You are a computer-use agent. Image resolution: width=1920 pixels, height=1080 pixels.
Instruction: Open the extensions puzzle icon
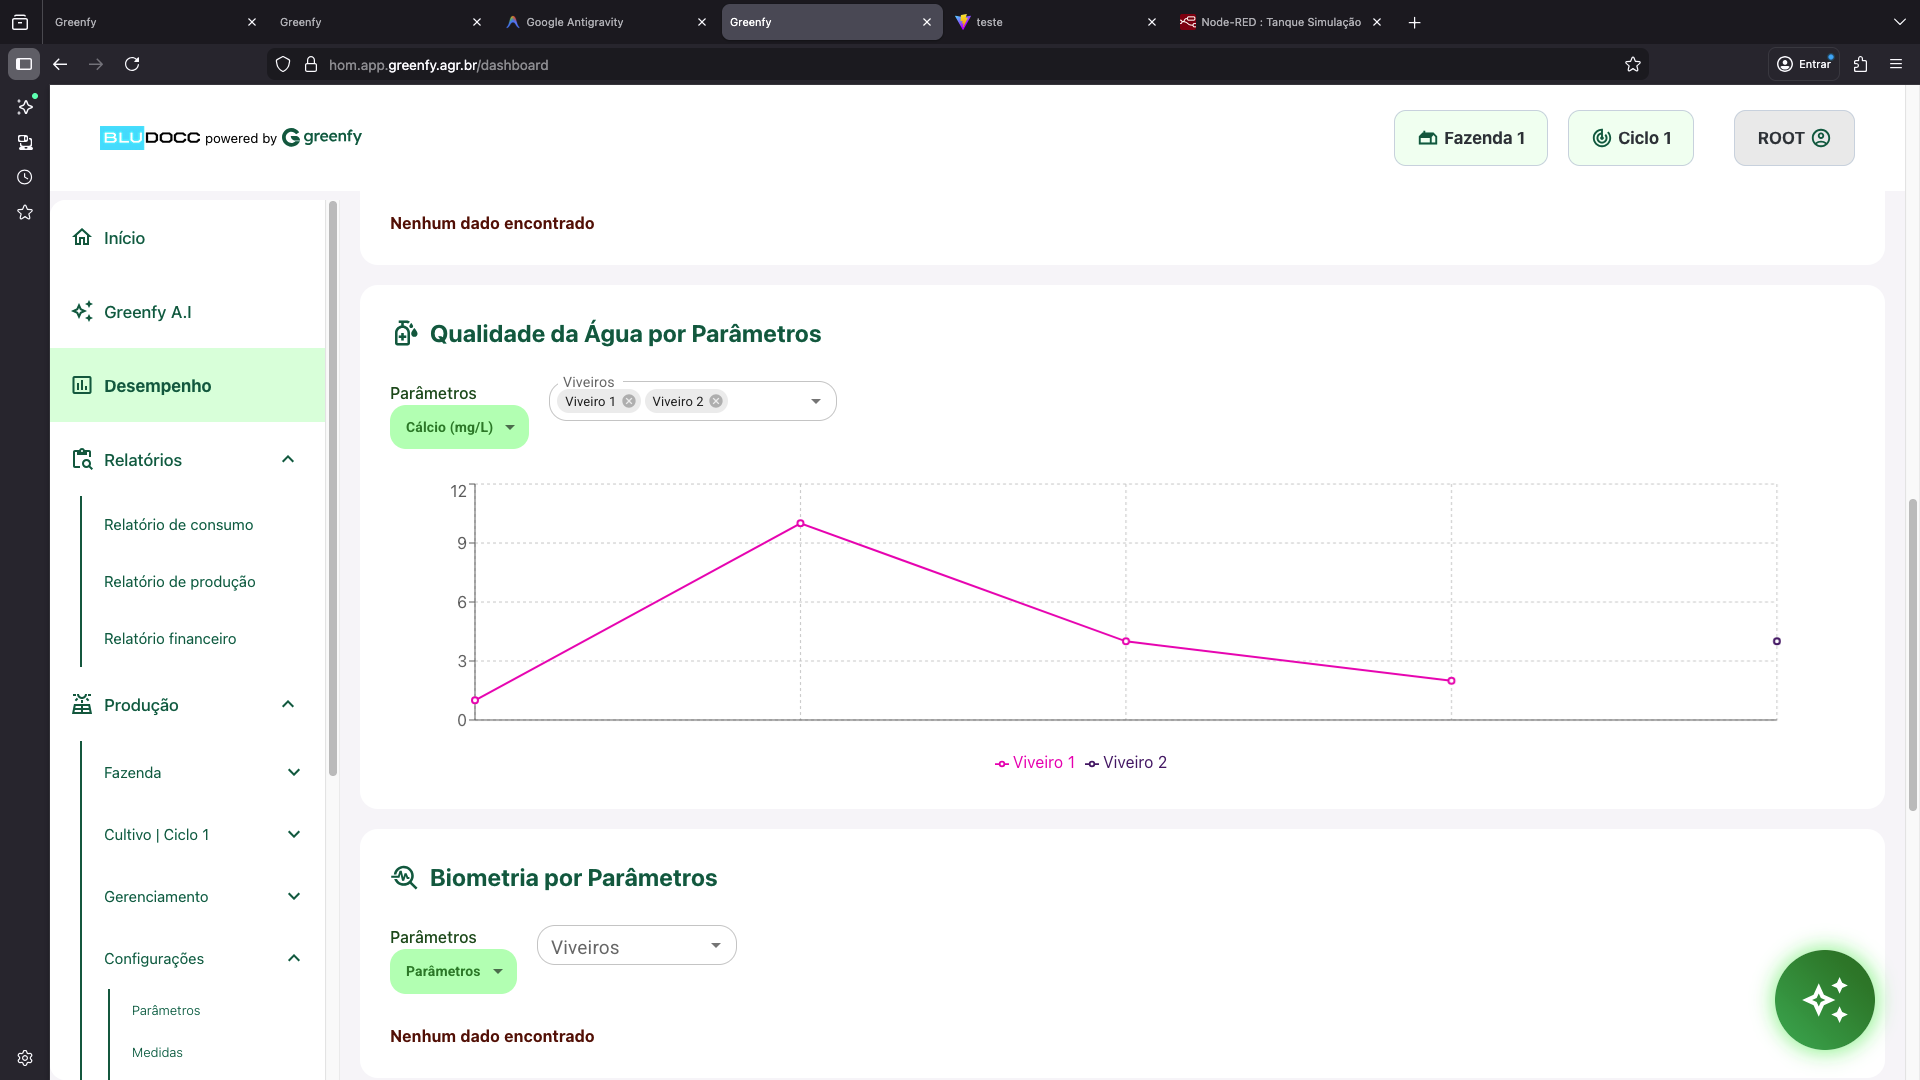[x=1860, y=64]
